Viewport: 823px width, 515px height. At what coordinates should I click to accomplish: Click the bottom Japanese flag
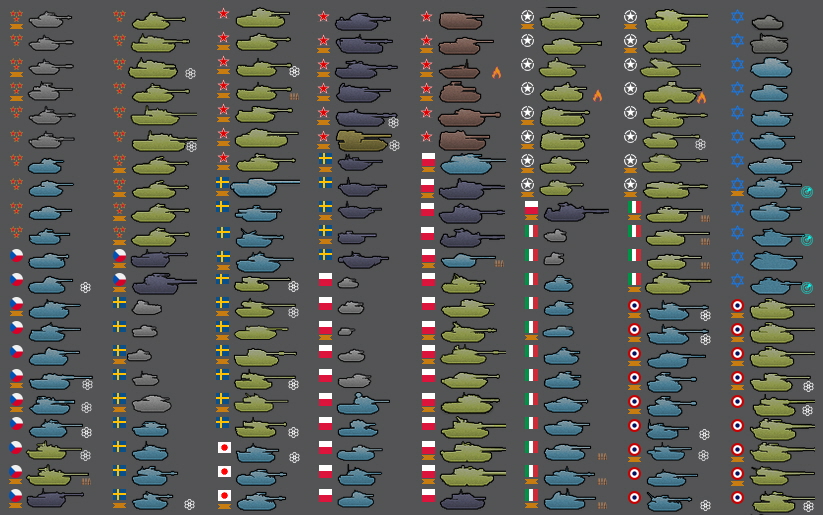coord(224,496)
